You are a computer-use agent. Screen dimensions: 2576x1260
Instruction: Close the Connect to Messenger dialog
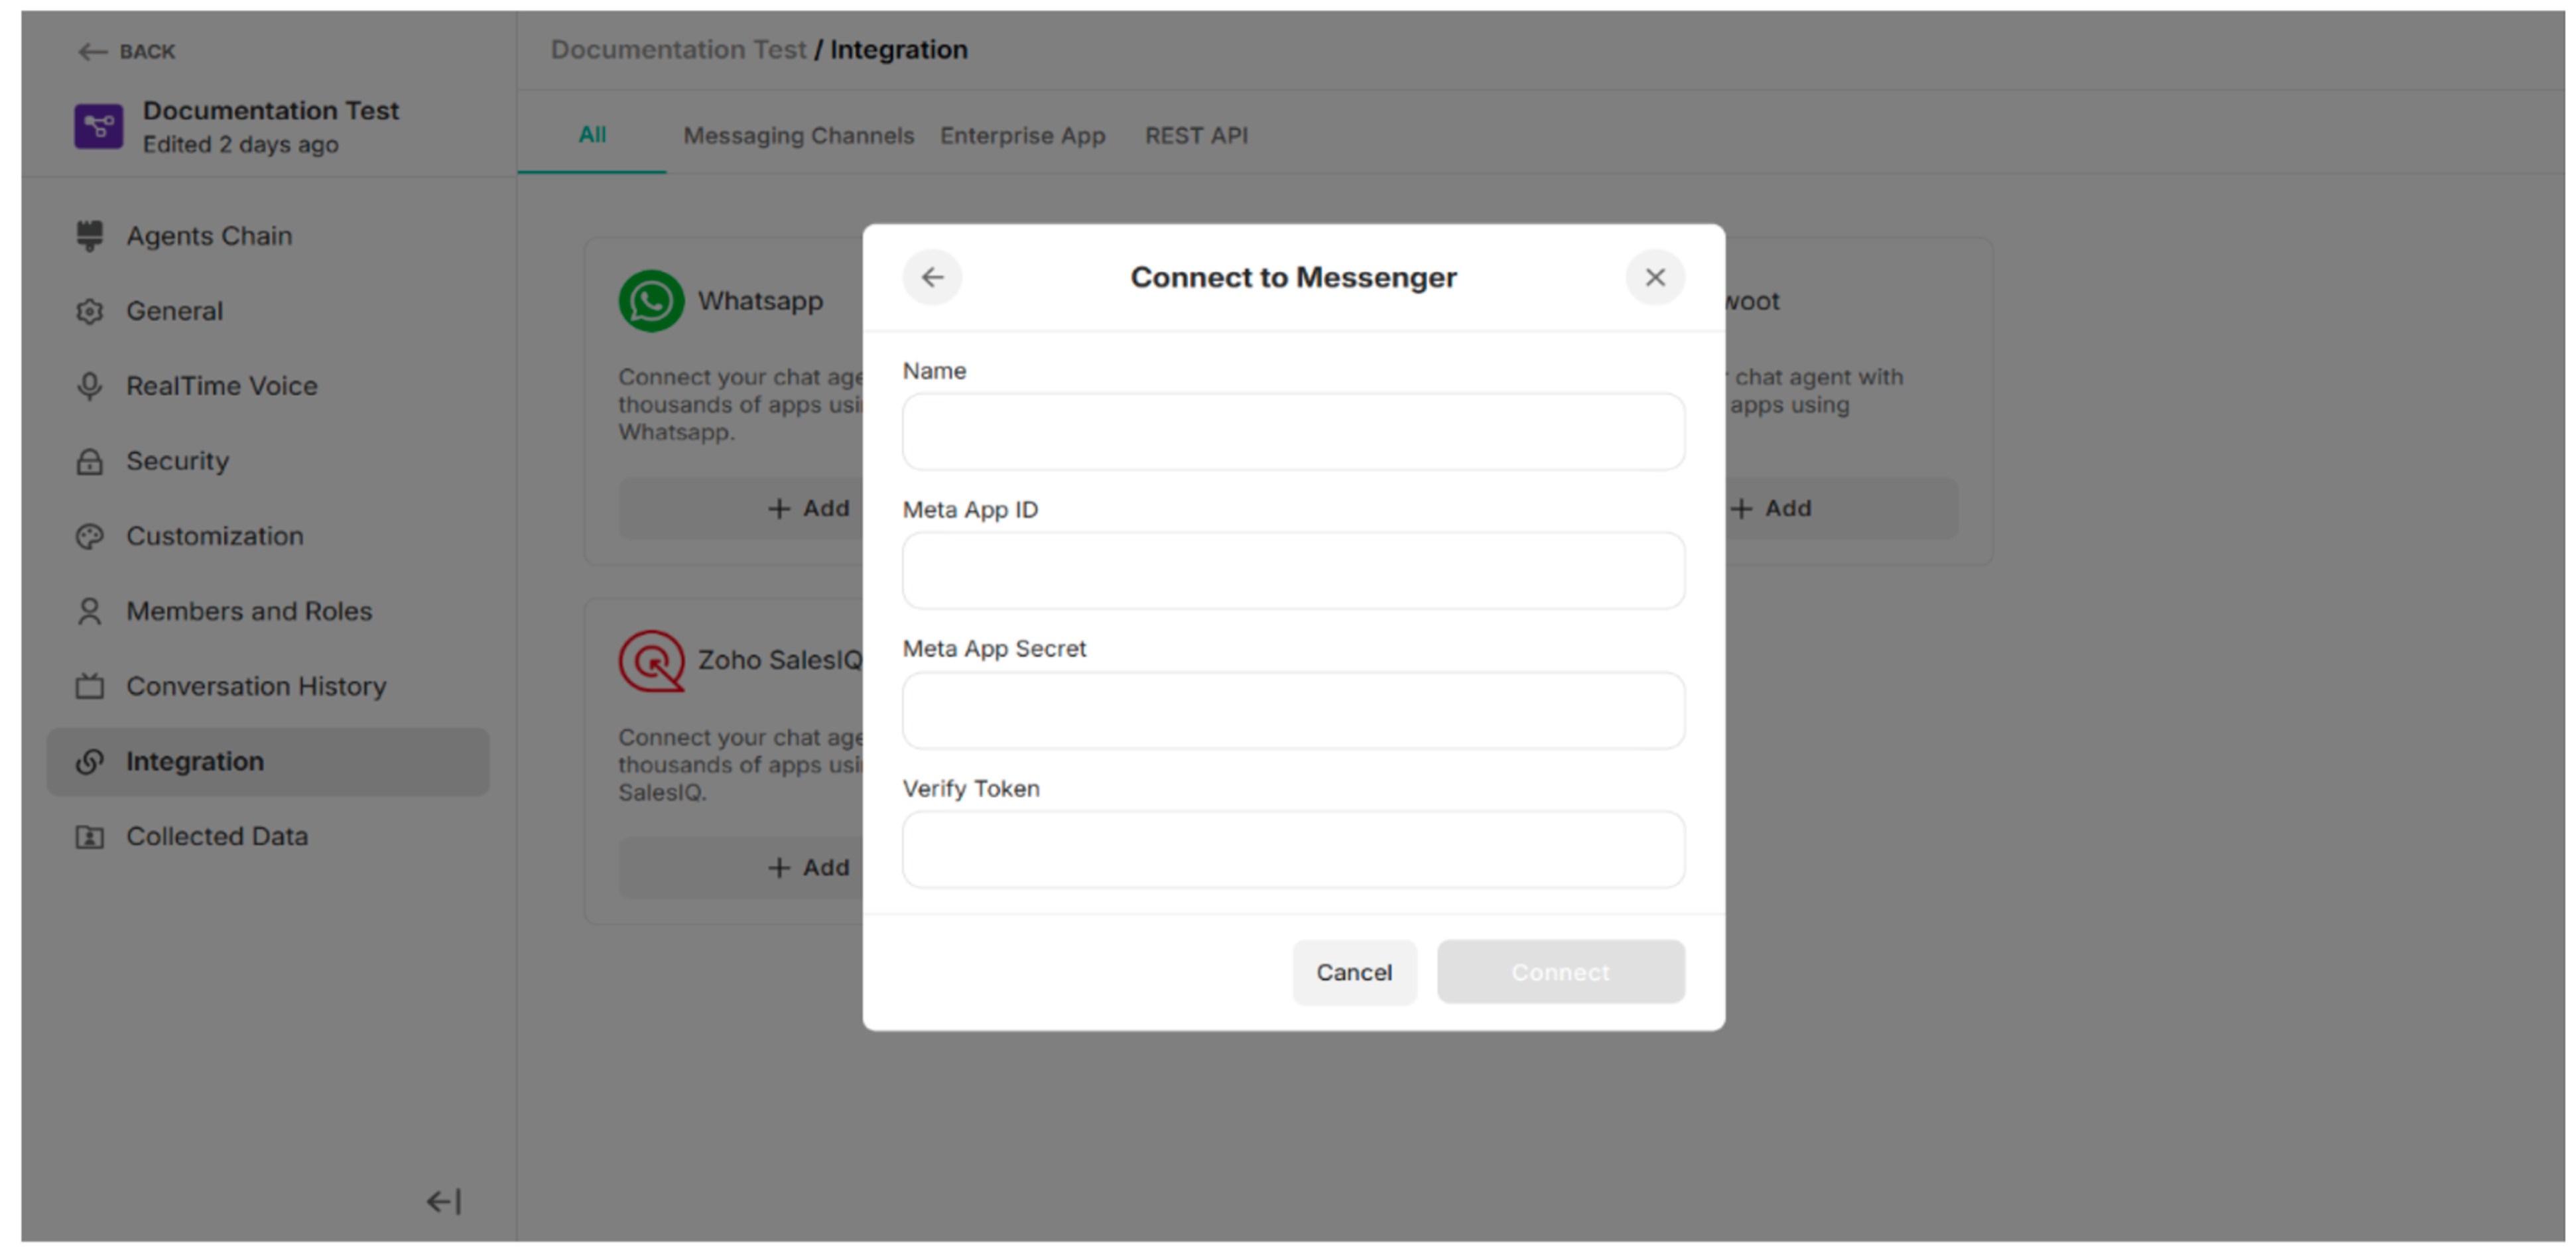(x=1655, y=277)
